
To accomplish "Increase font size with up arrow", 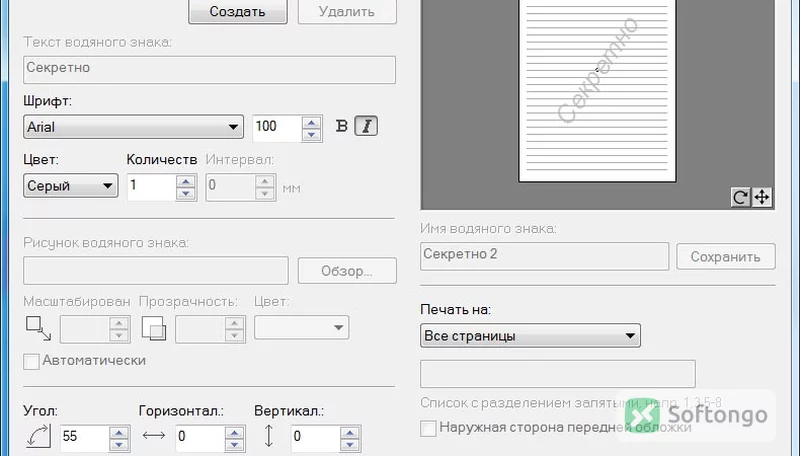I will 311,122.
